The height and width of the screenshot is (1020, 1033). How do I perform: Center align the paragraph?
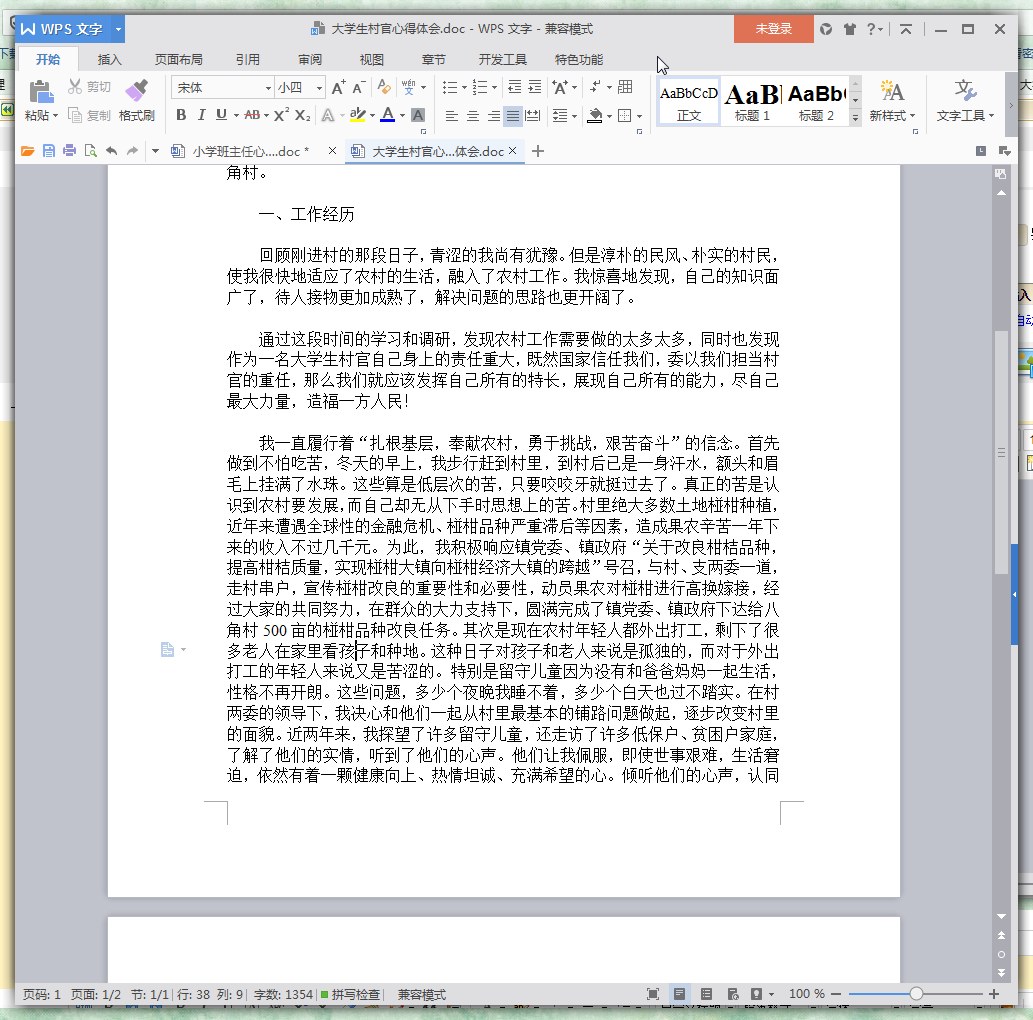click(x=472, y=116)
